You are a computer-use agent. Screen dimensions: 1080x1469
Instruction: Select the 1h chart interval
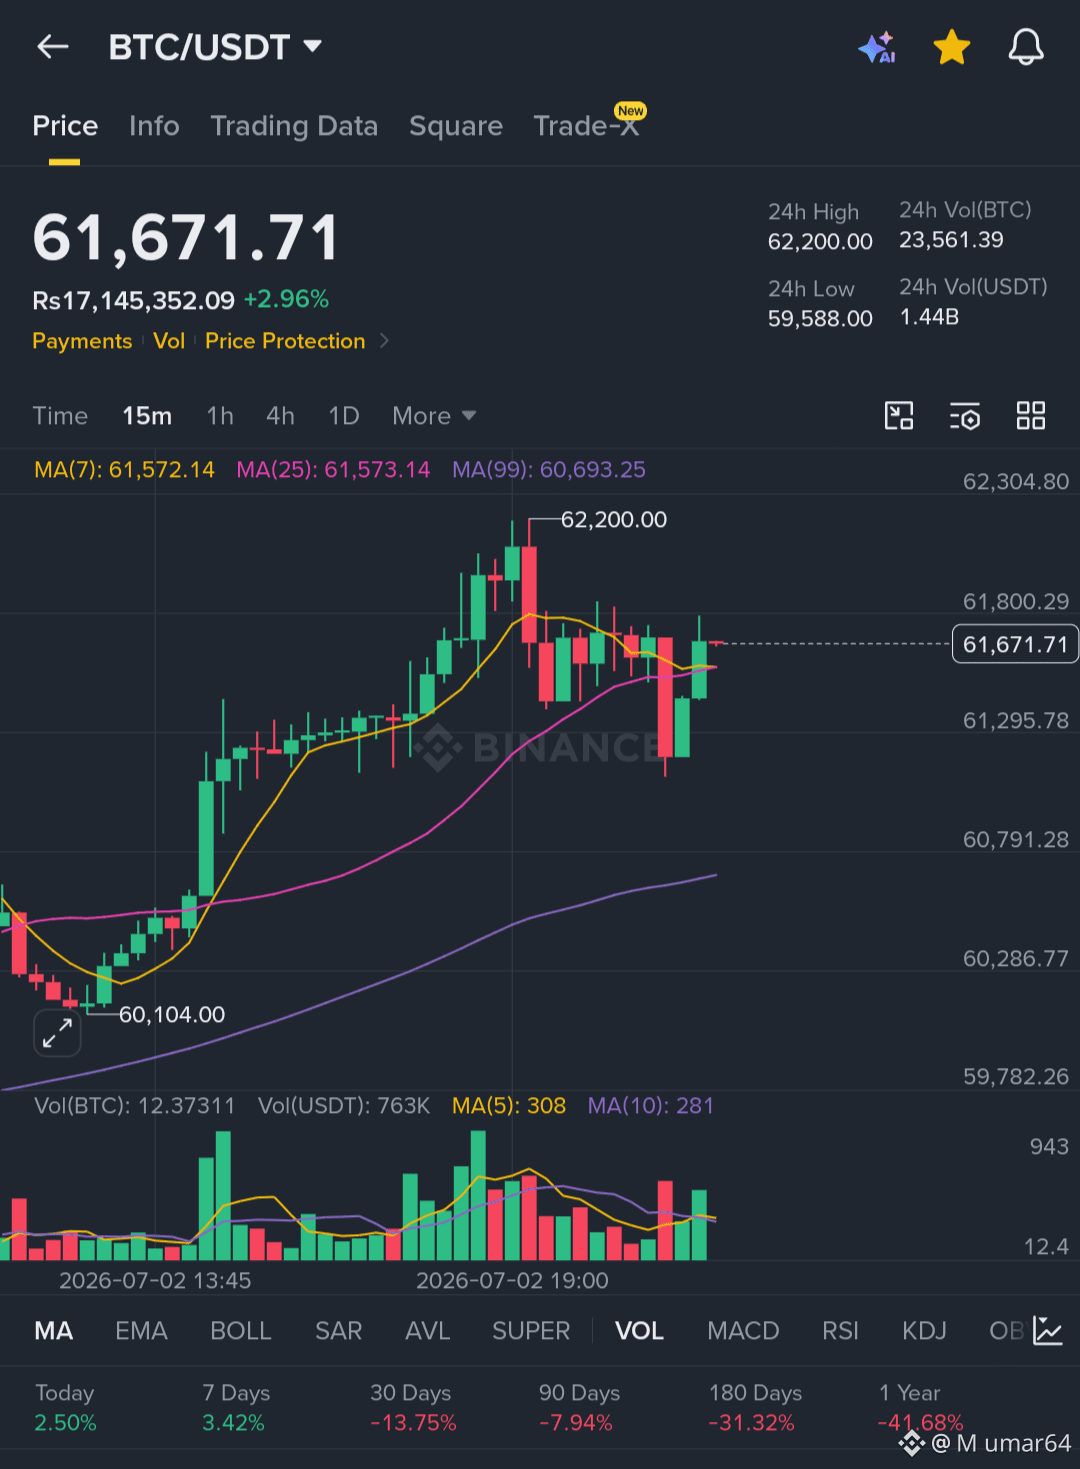coord(220,416)
